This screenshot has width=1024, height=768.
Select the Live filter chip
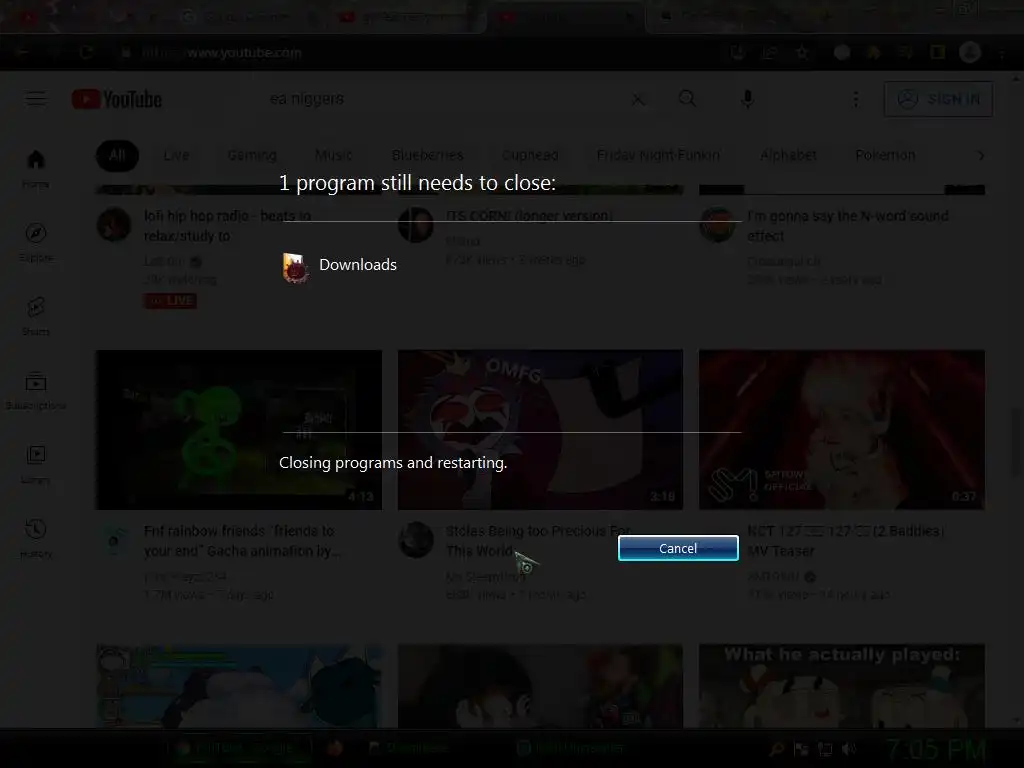point(176,155)
